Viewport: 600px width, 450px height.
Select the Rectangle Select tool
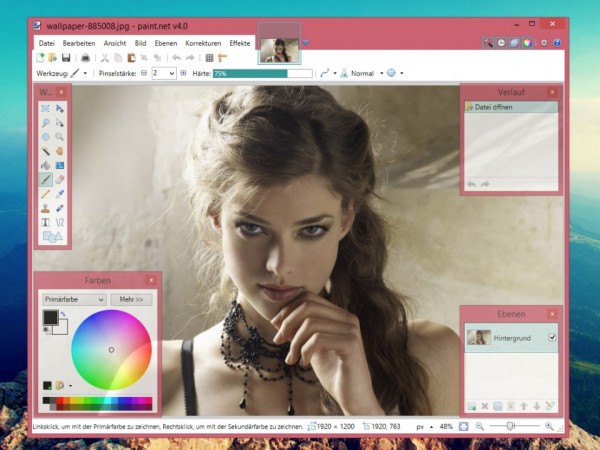point(46,108)
